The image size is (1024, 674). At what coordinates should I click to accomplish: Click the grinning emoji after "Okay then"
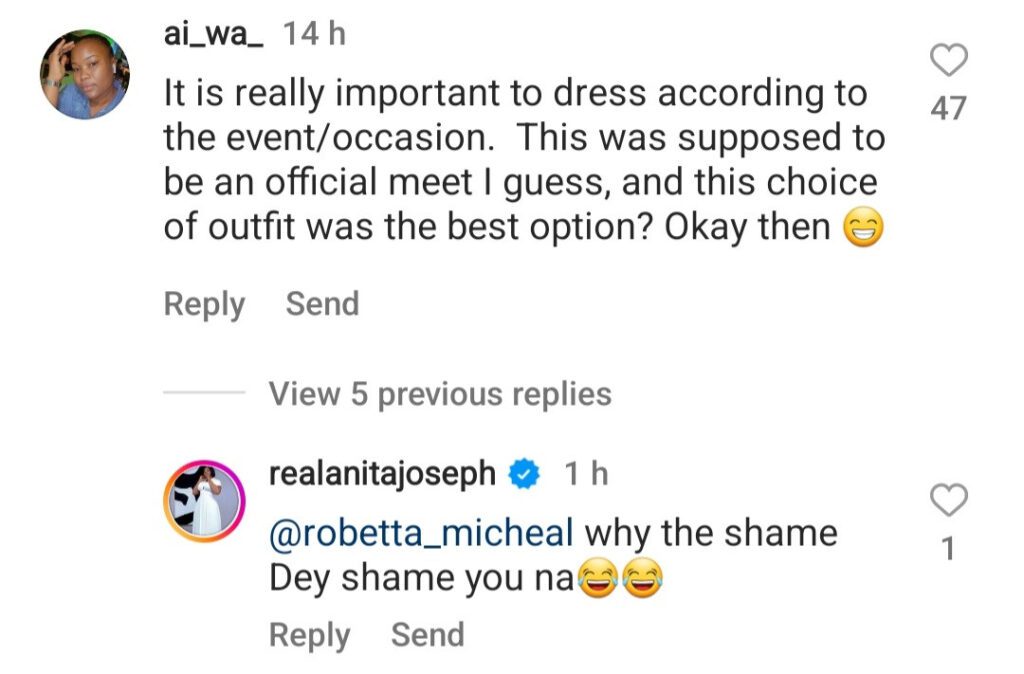coord(863,230)
